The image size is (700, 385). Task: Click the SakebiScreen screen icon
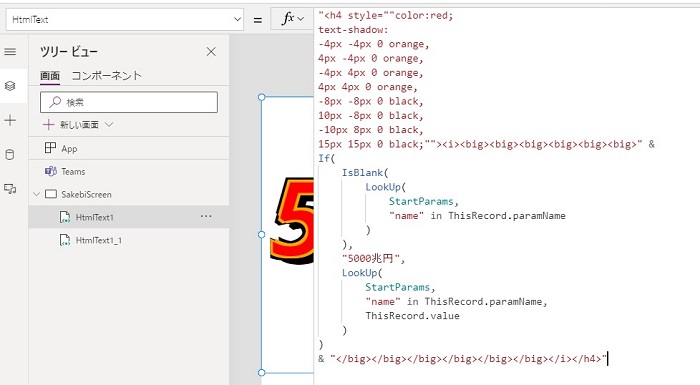[51, 194]
